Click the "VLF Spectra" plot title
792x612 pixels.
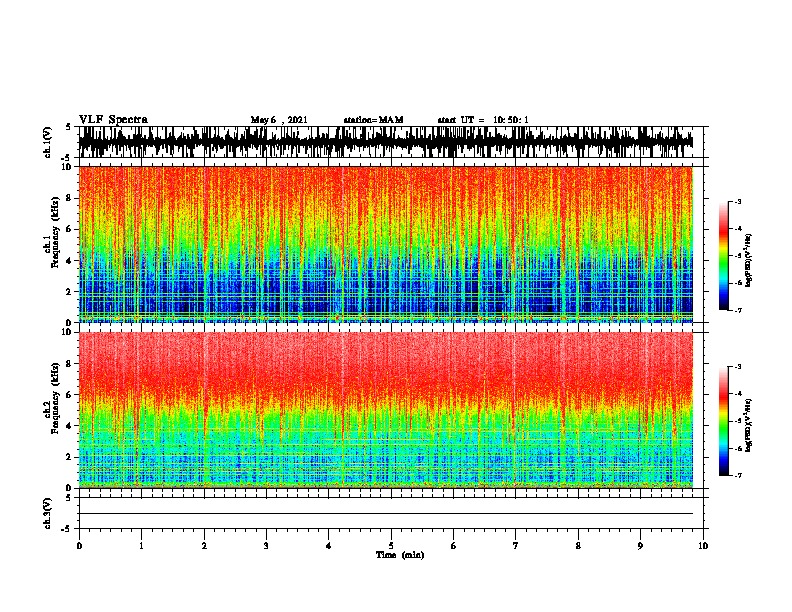[x=113, y=119]
